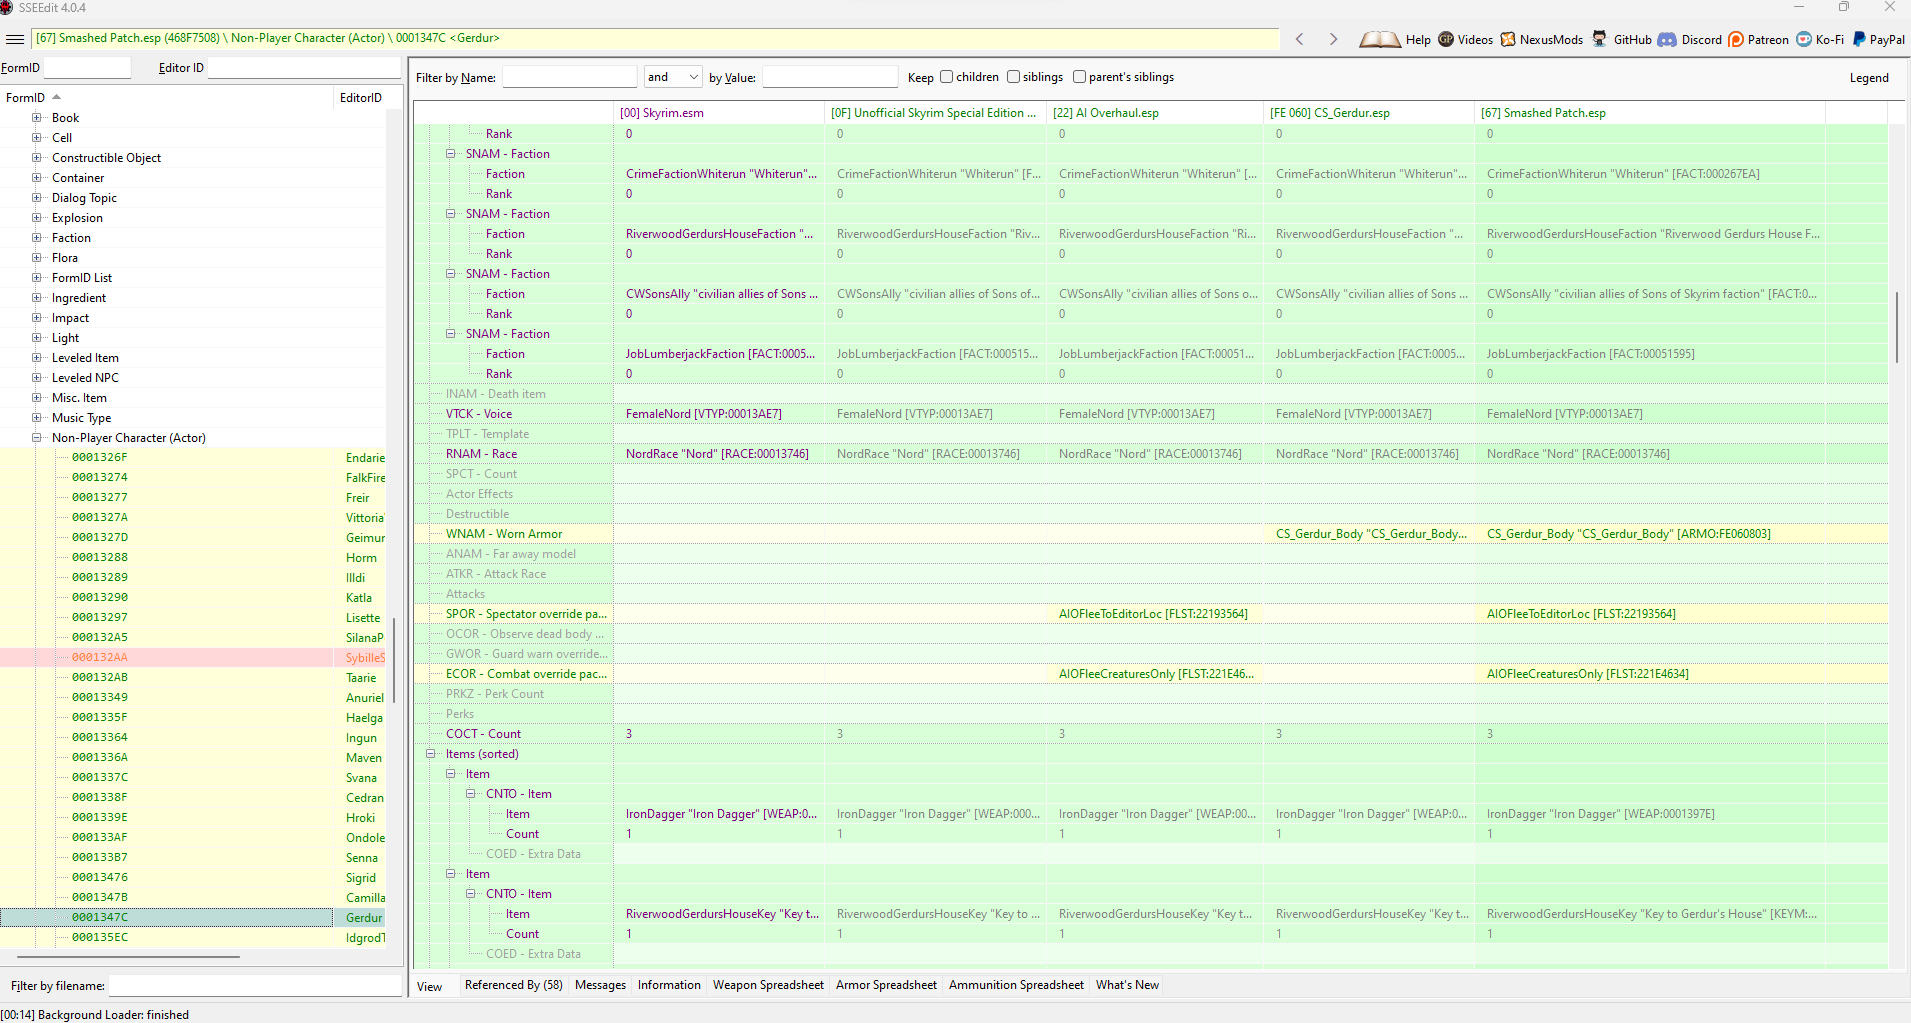
Task: Open the Weapon Spreadsheet tab
Action: (768, 985)
